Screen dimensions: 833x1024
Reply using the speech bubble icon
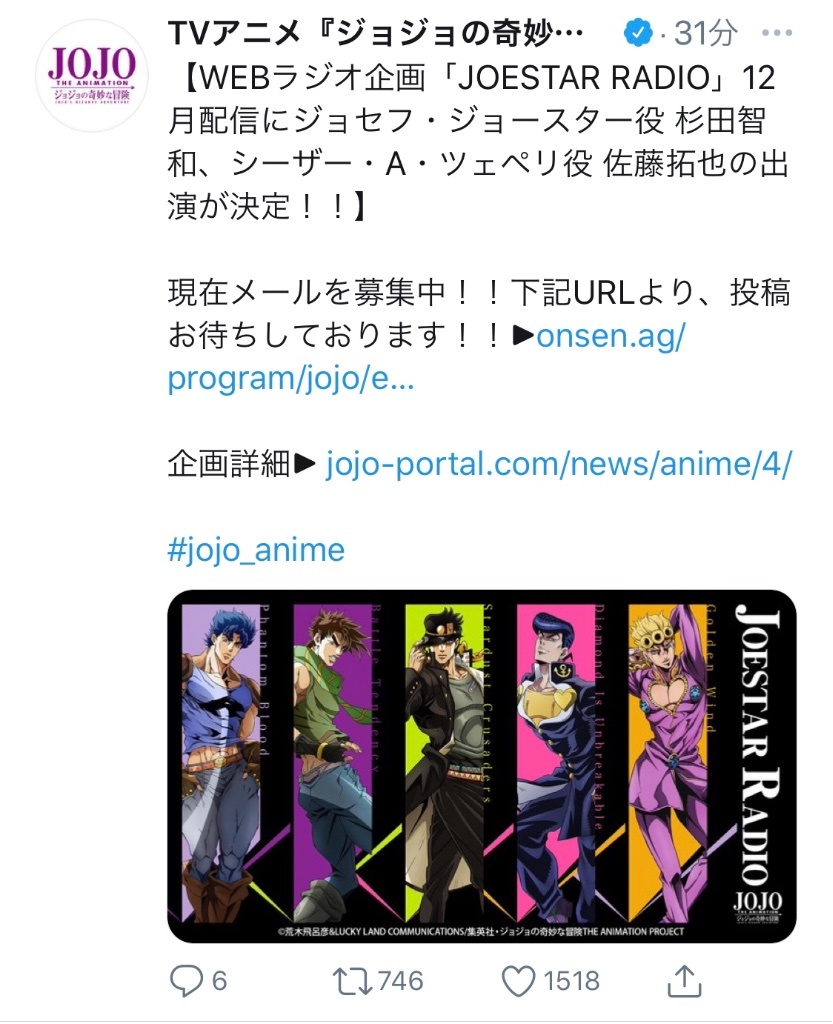186,981
